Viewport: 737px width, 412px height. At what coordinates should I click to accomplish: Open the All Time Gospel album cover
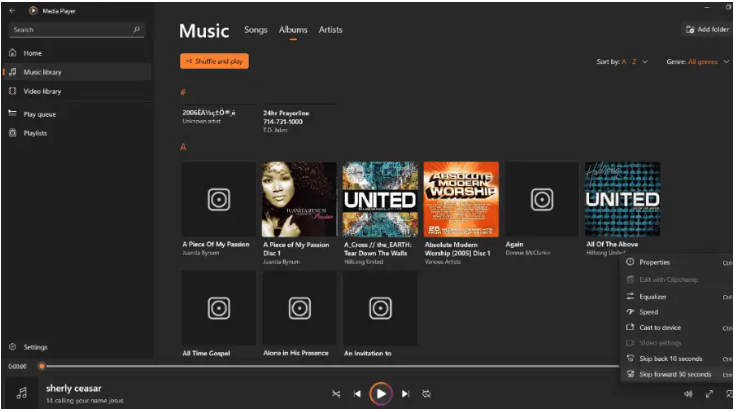219,308
